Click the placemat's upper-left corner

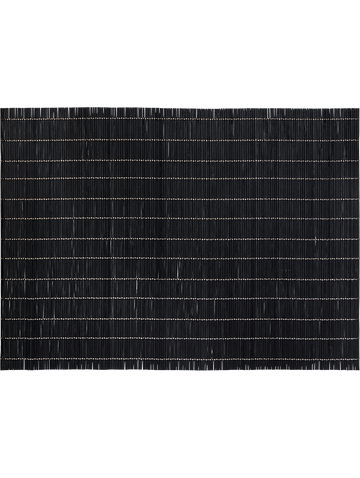point(2,110)
